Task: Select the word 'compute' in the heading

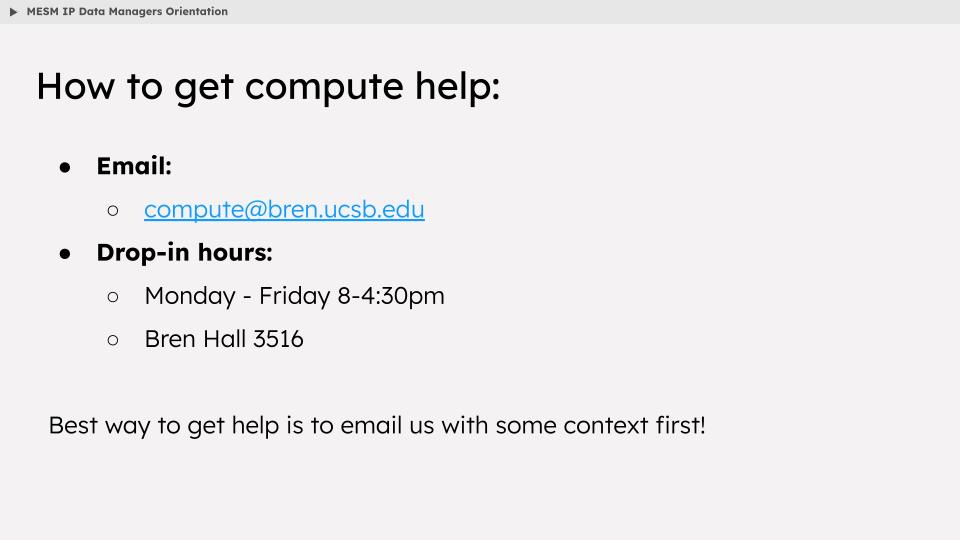Action: [x=324, y=88]
